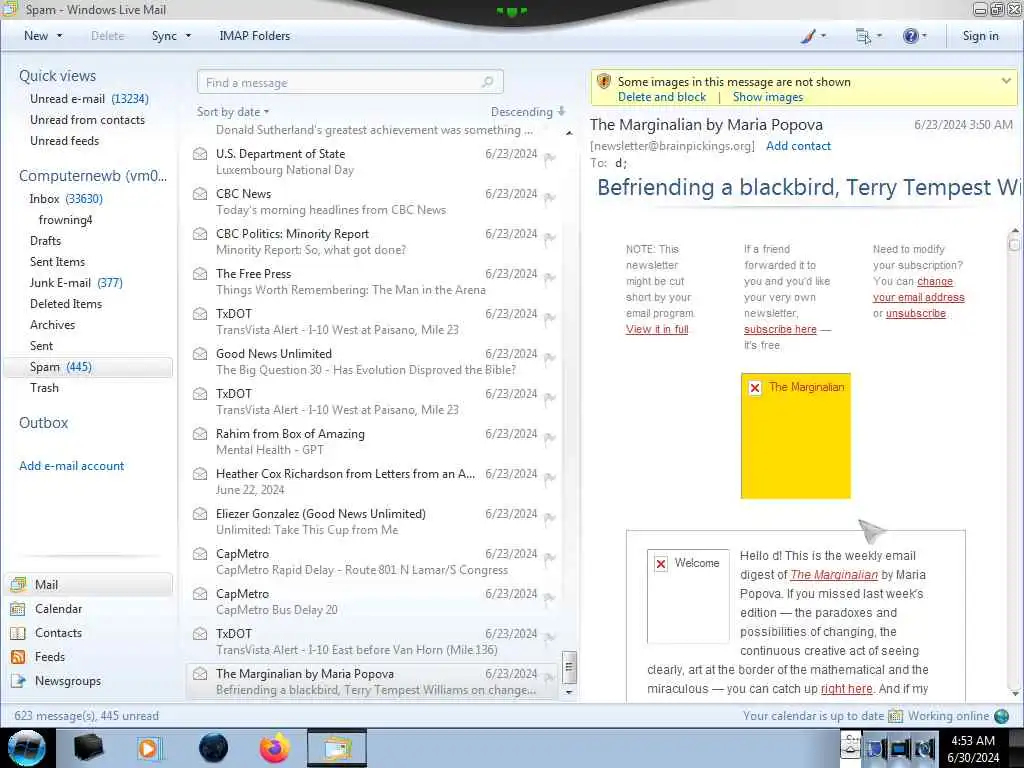
Task: Launch Firefox from the taskbar
Action: [275, 748]
